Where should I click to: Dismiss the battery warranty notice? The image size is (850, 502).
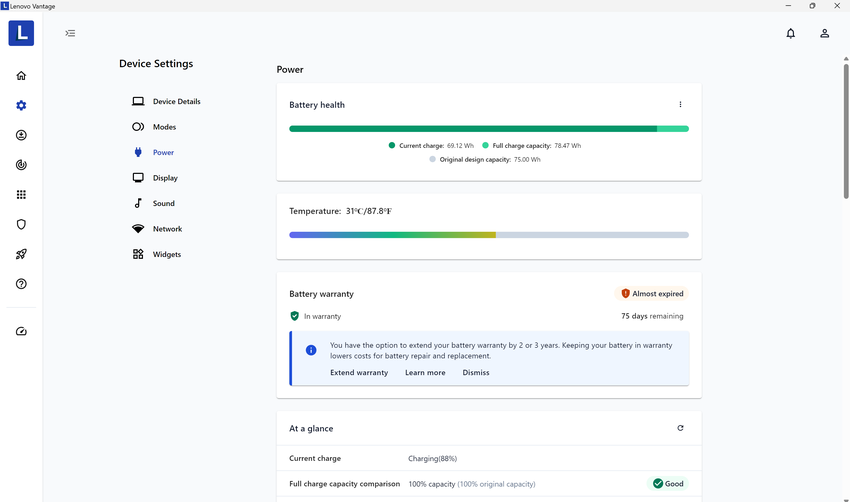click(476, 373)
